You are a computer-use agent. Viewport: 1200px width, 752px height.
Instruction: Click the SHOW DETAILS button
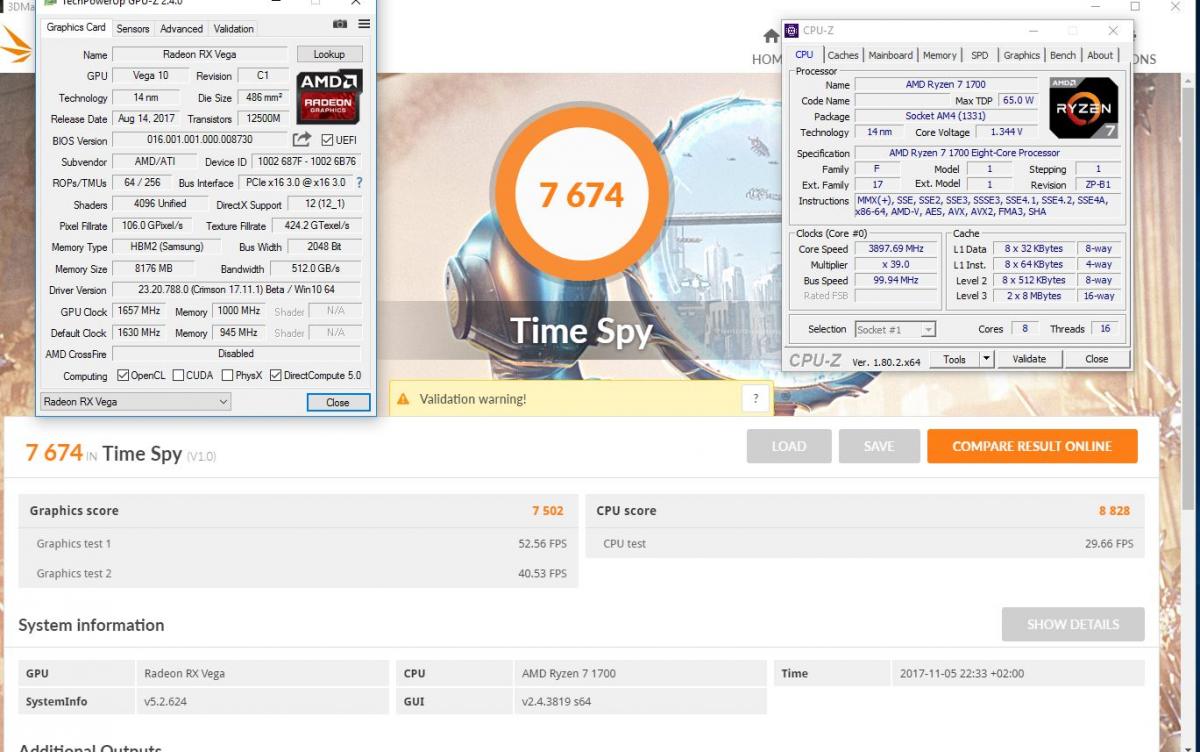point(1073,624)
